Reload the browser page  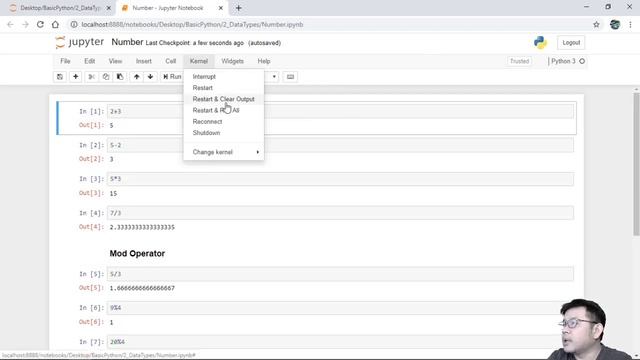click(40, 24)
